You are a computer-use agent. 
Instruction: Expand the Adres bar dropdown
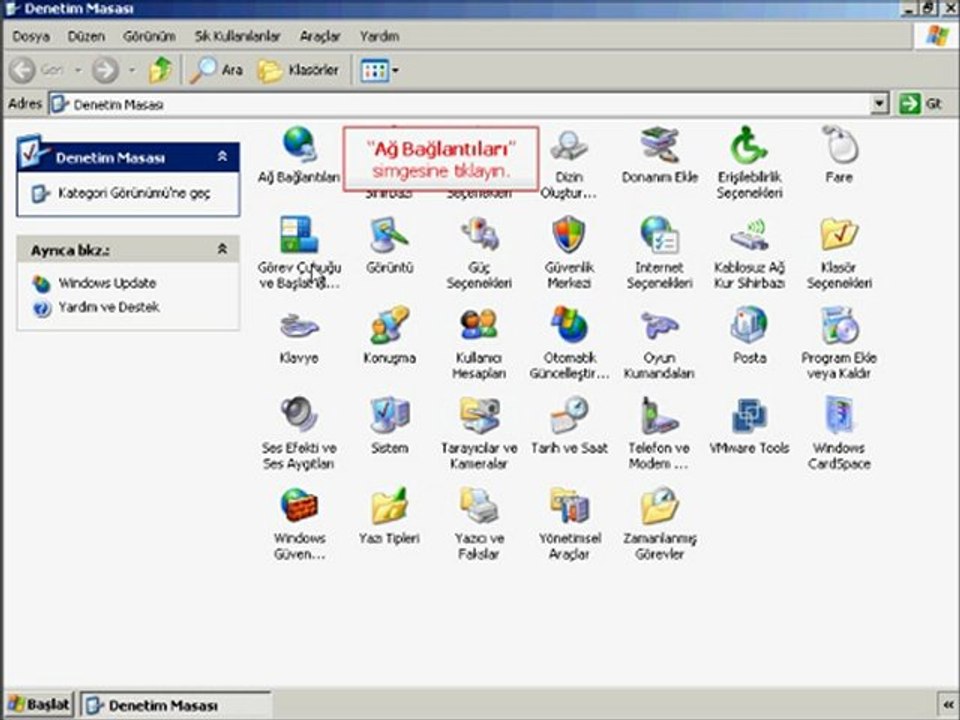pos(879,104)
